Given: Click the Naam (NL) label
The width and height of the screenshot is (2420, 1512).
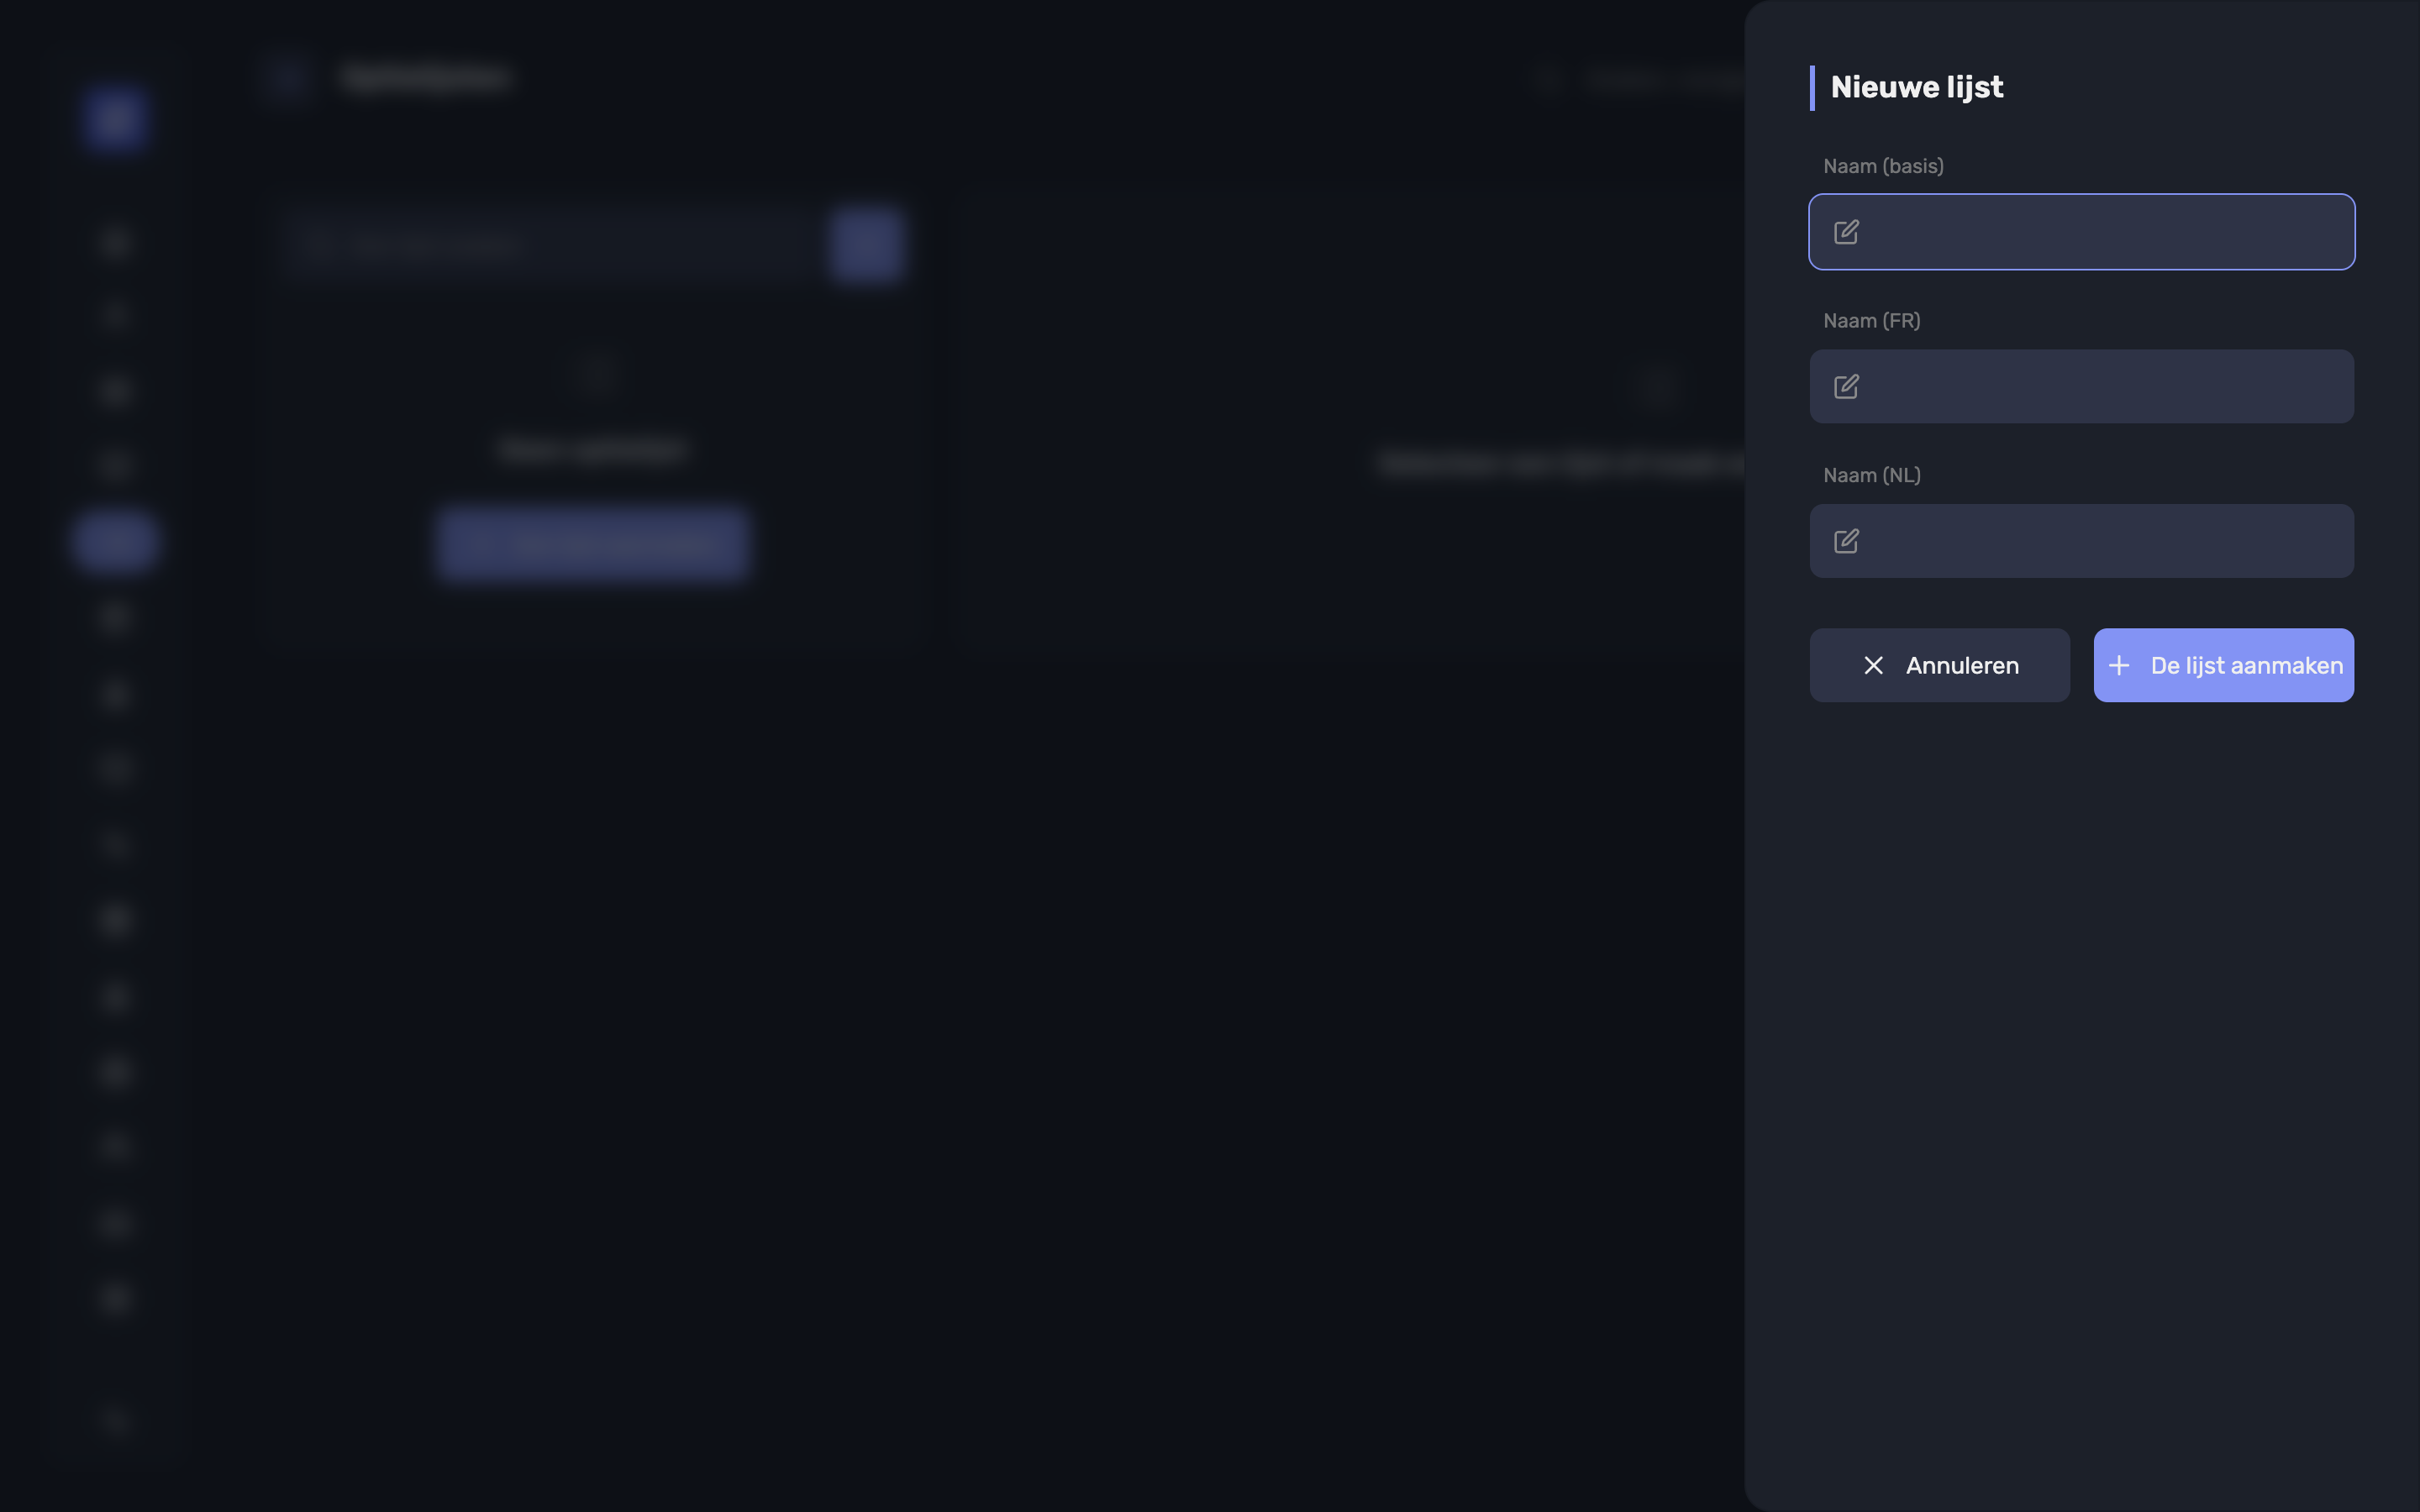Looking at the screenshot, I should click(x=1871, y=475).
